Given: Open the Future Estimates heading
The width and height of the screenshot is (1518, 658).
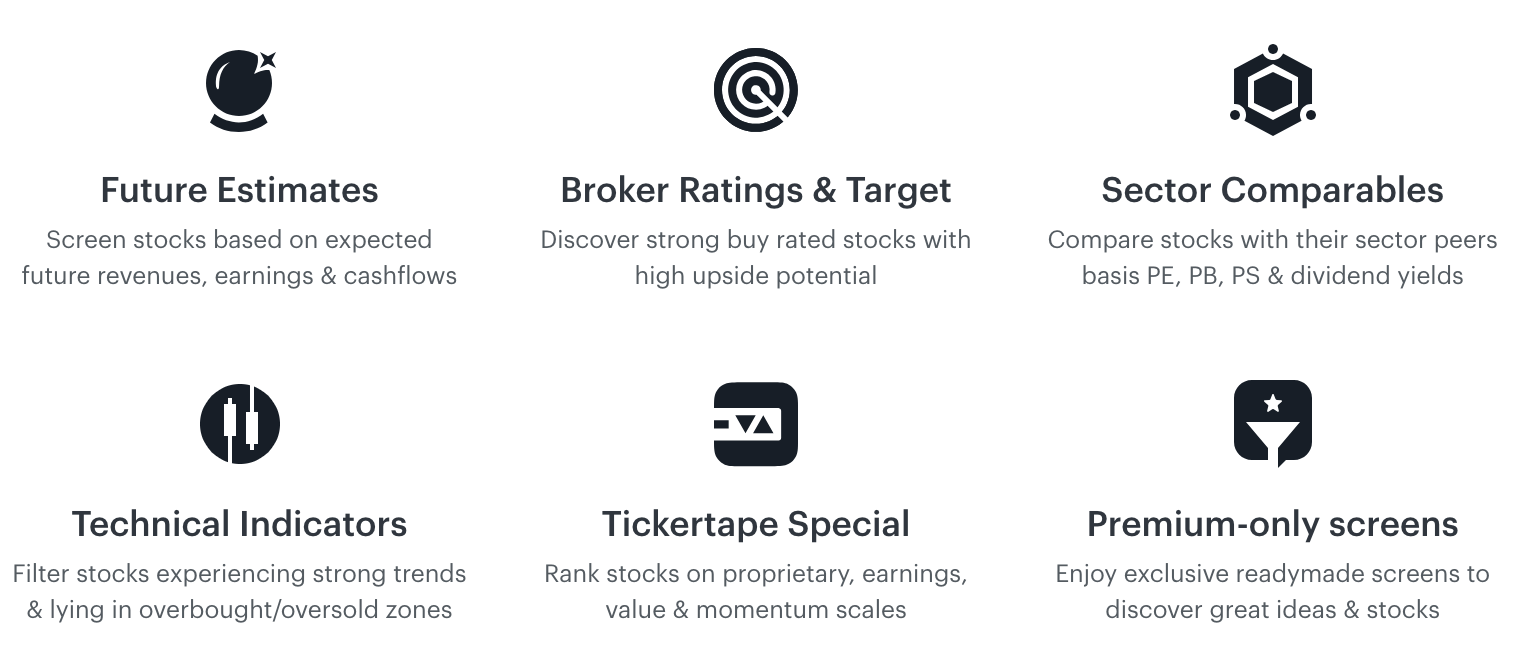Looking at the screenshot, I should [x=240, y=190].
